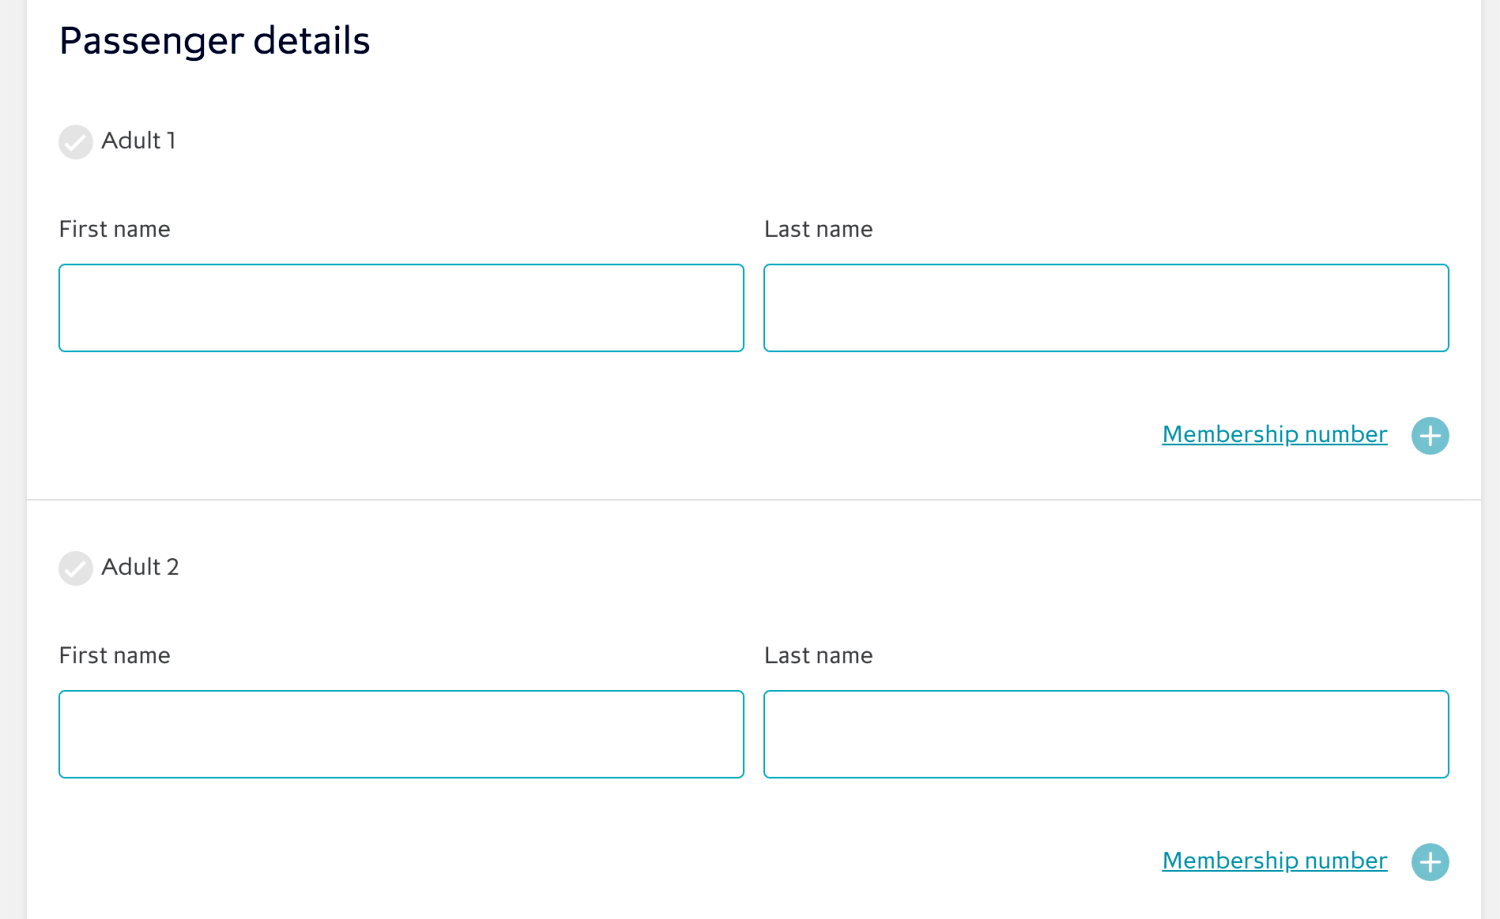Select the Adult 2 section title text
The height and width of the screenshot is (919, 1500).
140,567
